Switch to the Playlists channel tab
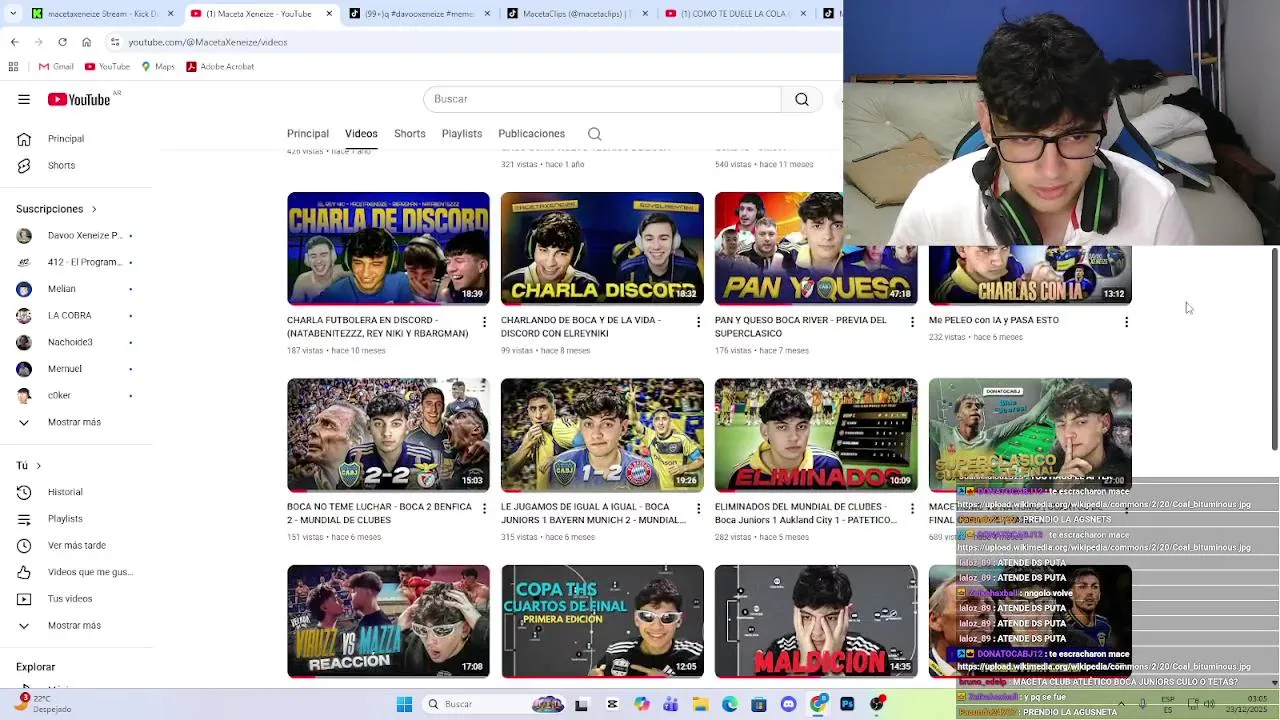The height and width of the screenshot is (720, 1280). [461, 134]
